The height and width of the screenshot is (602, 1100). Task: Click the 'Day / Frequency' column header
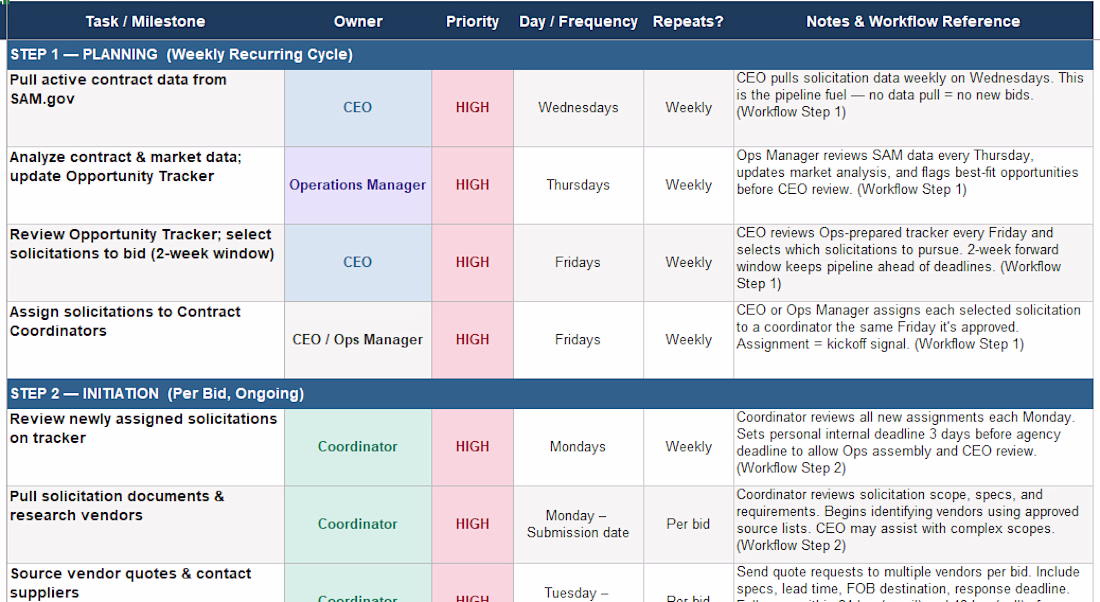[578, 21]
